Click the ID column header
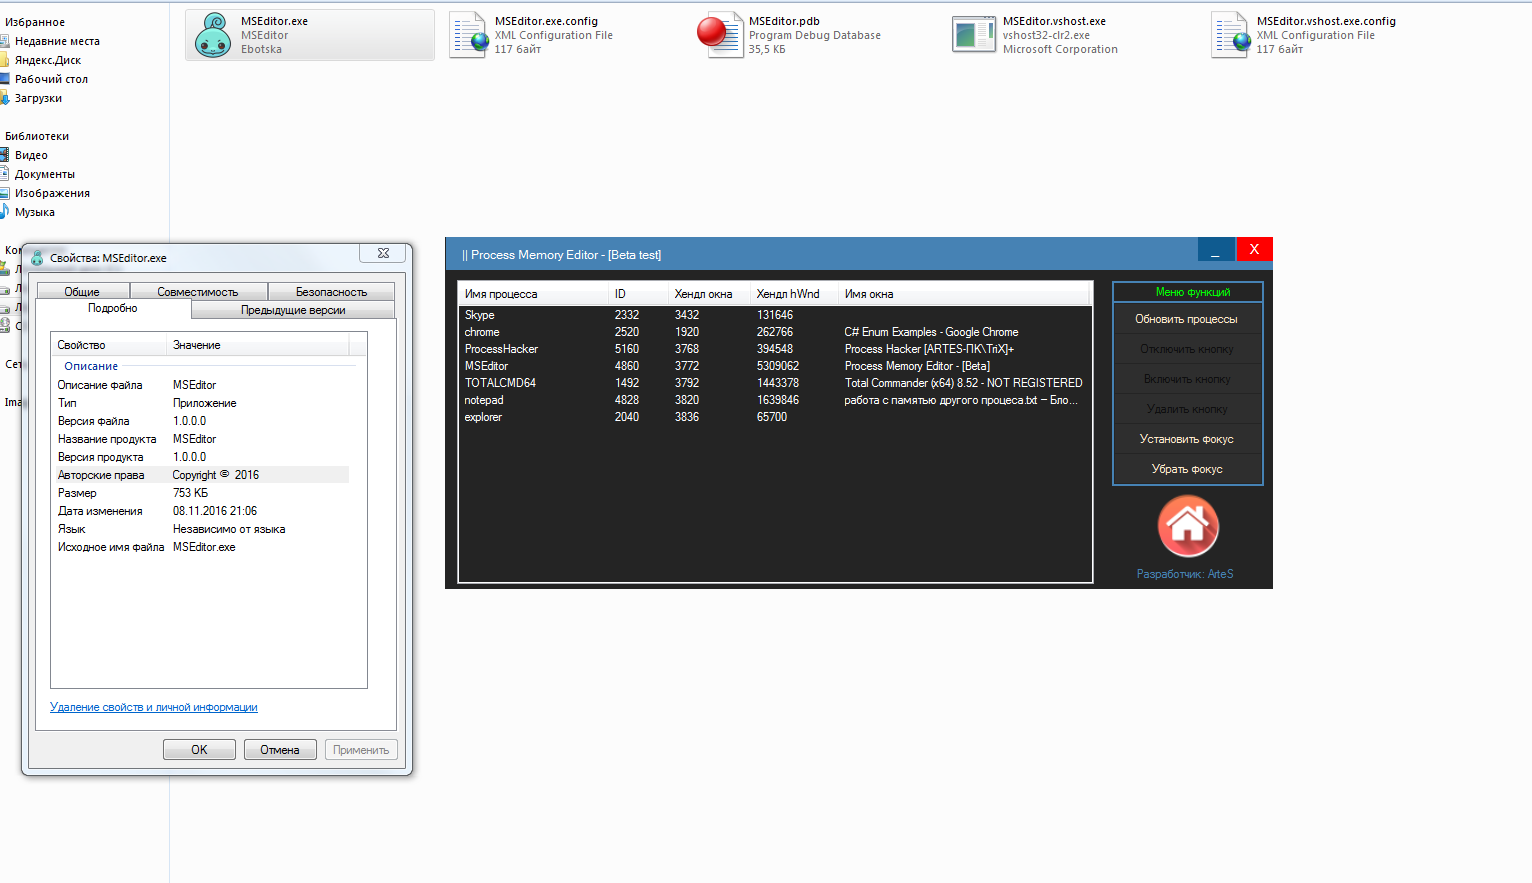The image size is (1532, 883). pyautogui.click(x=638, y=294)
